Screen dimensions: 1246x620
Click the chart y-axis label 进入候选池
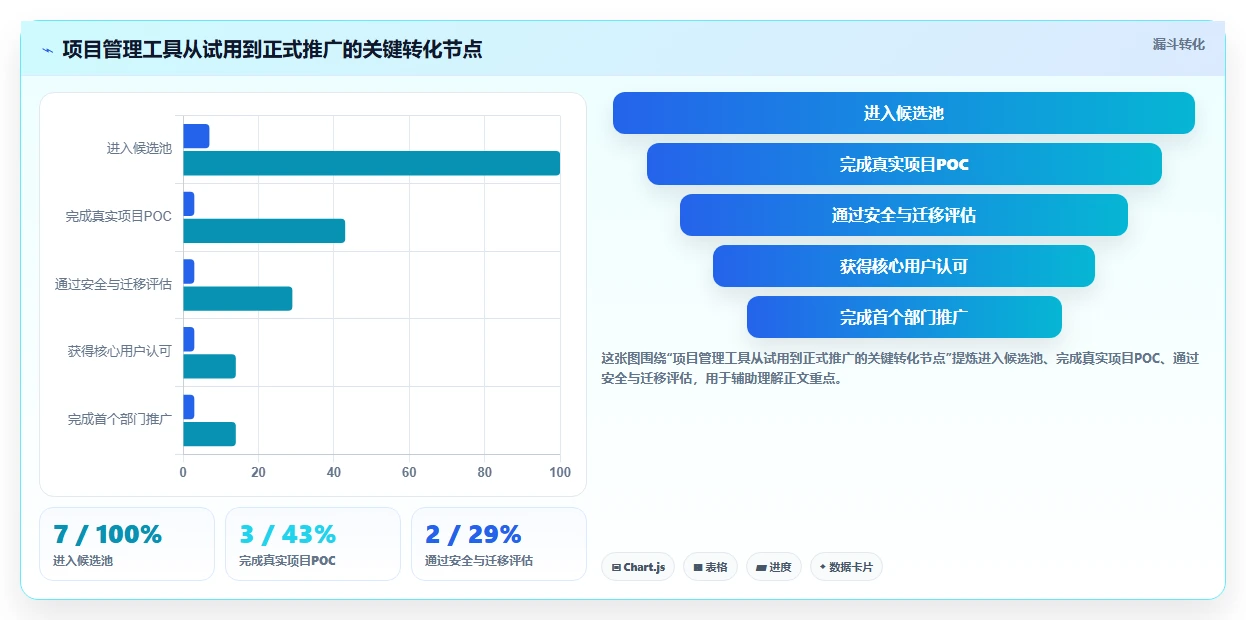[x=139, y=148]
